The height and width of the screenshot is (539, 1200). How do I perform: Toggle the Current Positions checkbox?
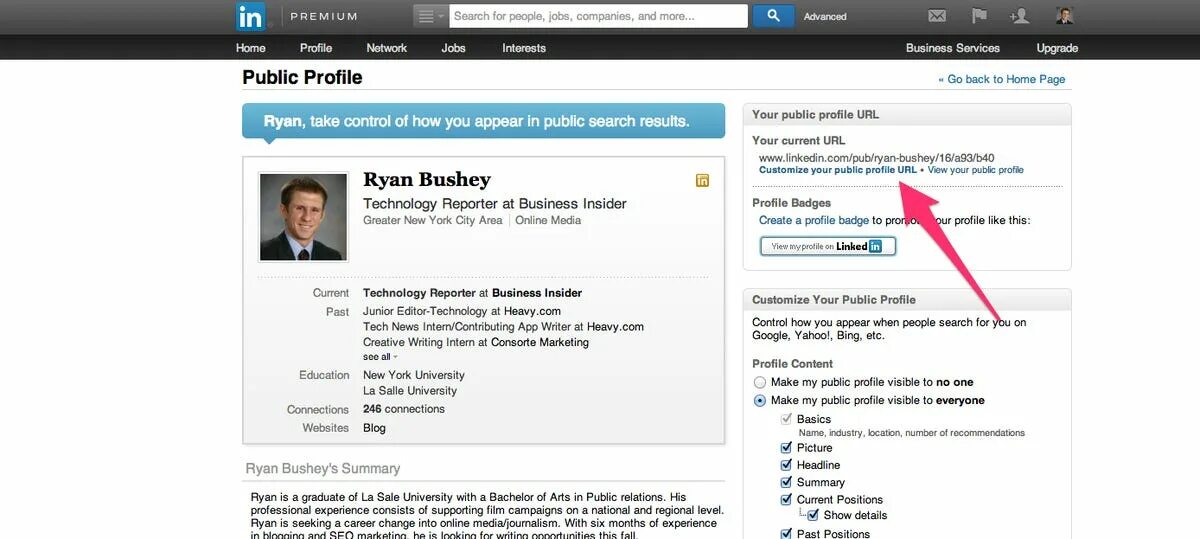click(x=786, y=499)
